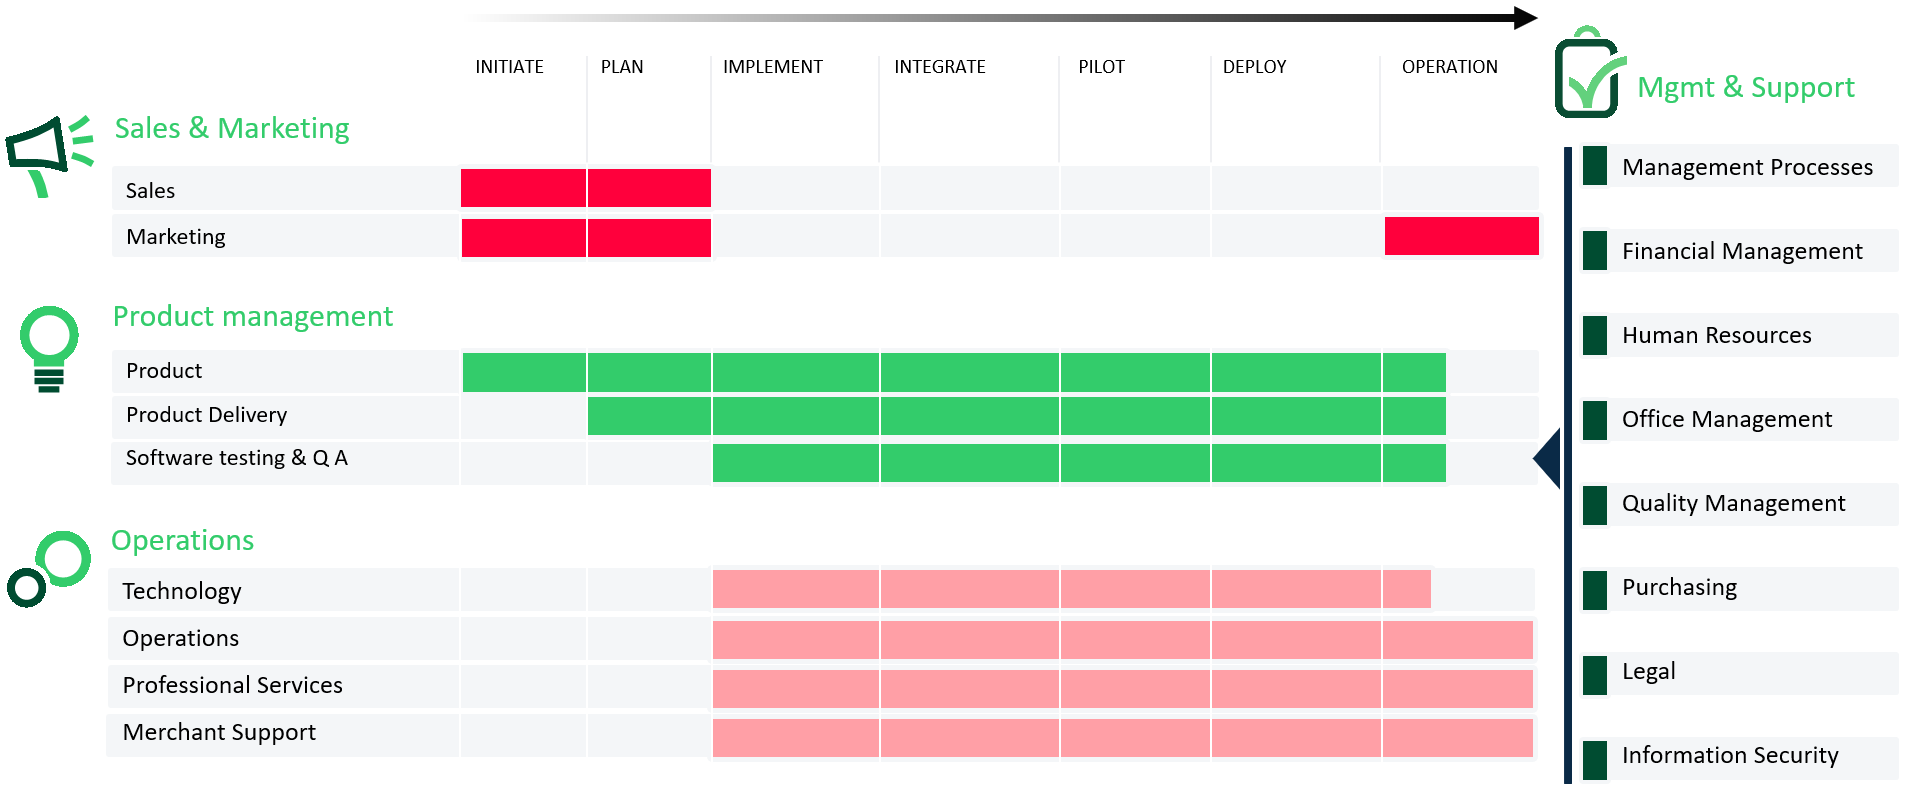
Task: Click the circles Operations icon
Action: pyautogui.click(x=49, y=567)
